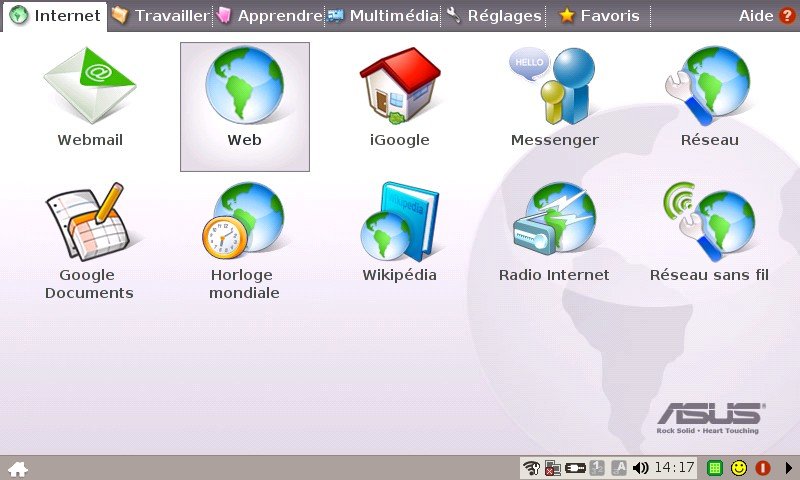Screen dimensions: 800x480
Task: Launch Google Documents
Action: 90,222
